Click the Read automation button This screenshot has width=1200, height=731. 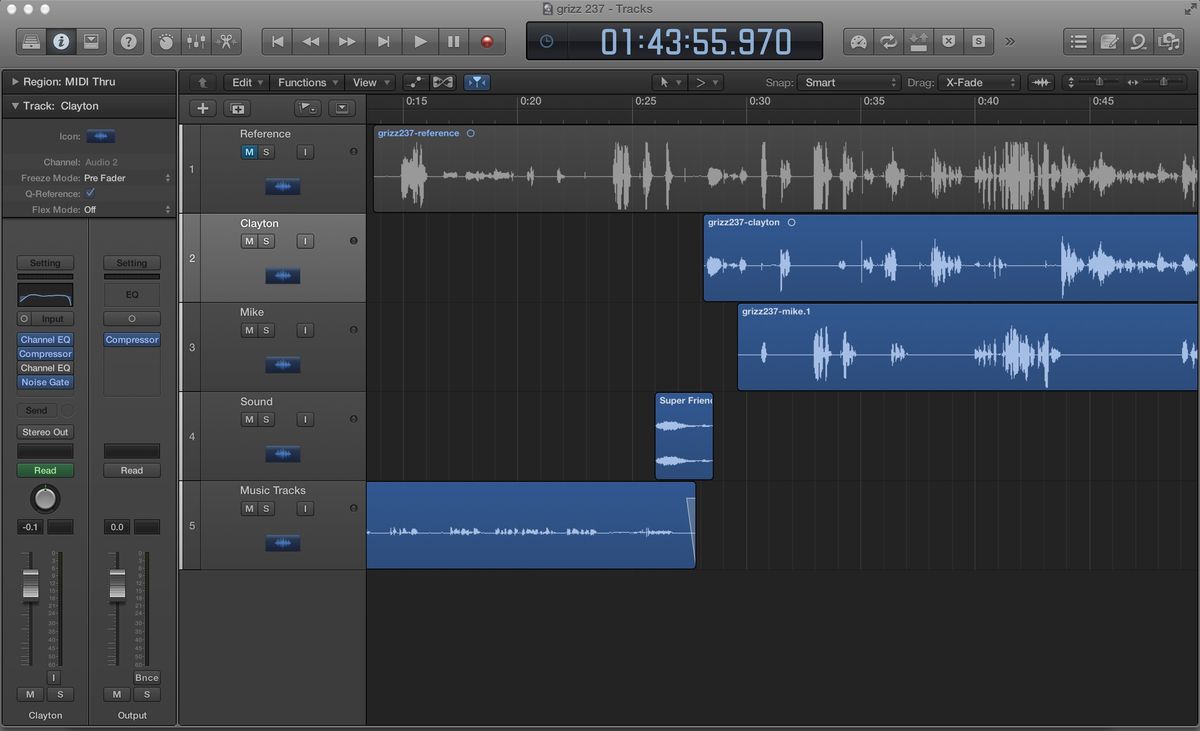45,470
